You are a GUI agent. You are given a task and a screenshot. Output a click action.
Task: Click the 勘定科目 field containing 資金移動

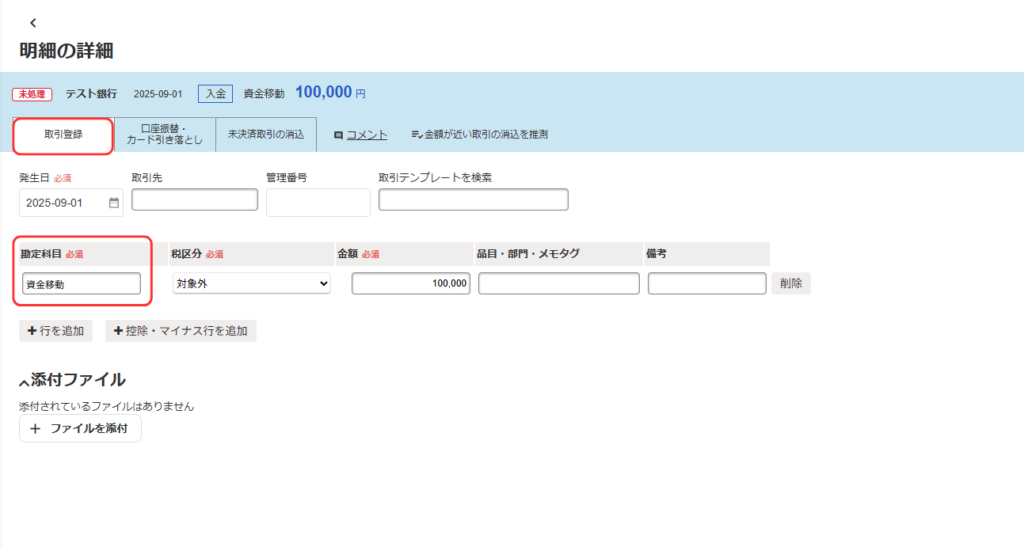81,284
